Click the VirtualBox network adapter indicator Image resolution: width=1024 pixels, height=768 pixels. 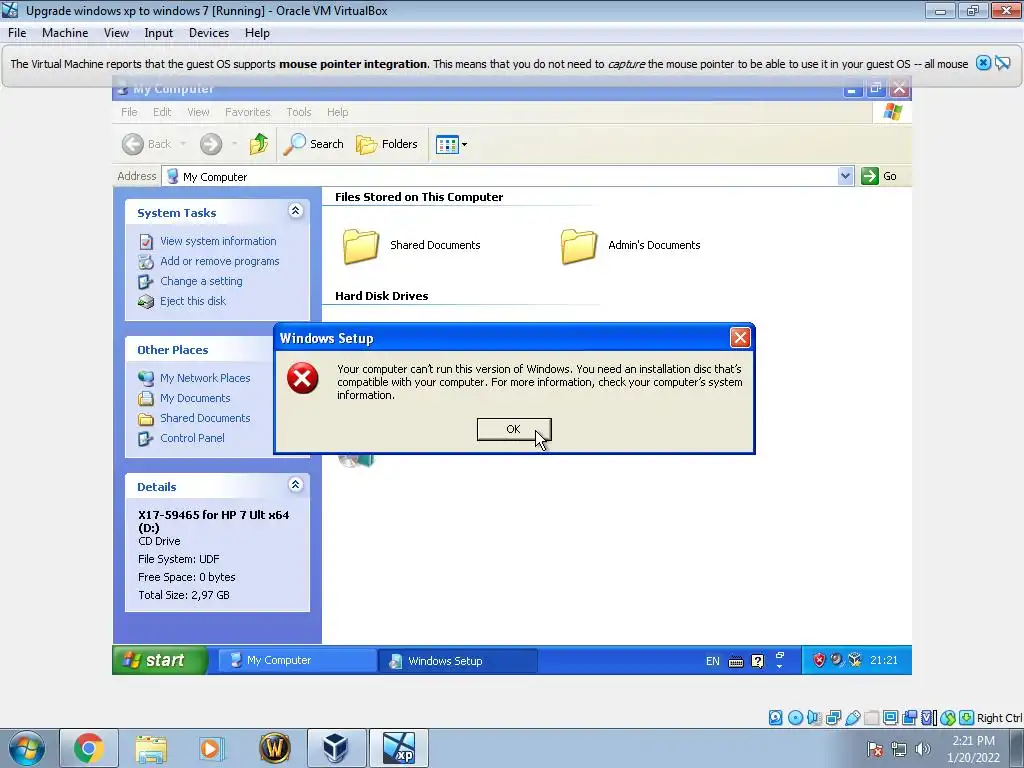[833, 718]
